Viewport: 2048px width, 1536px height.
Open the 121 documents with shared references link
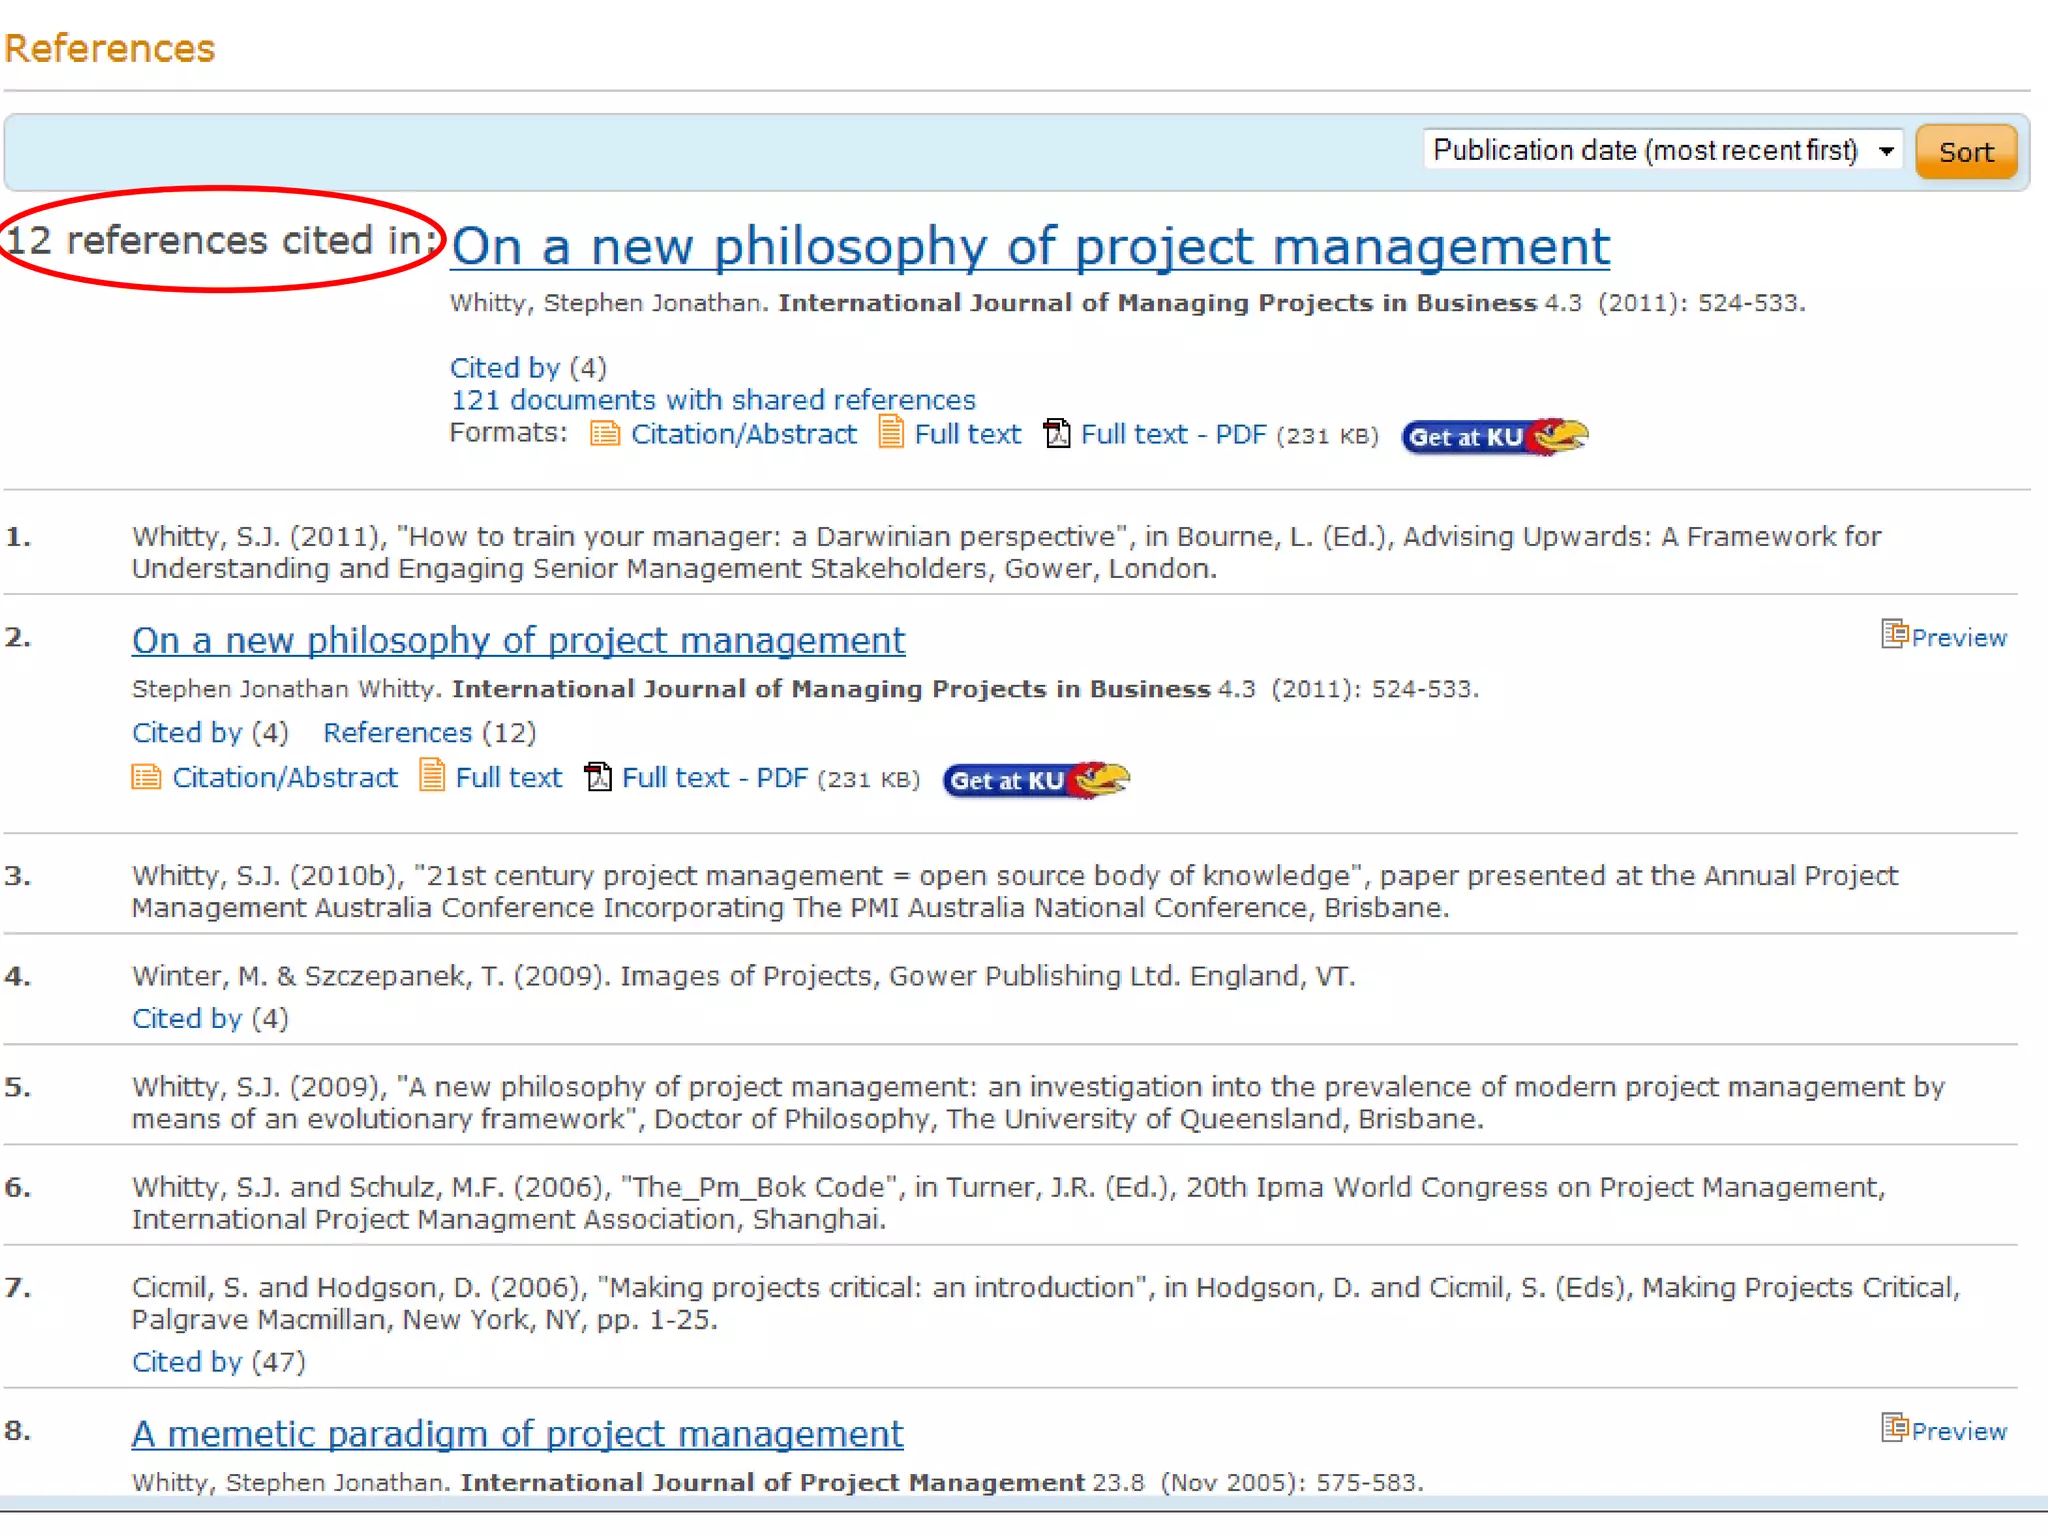(x=712, y=400)
